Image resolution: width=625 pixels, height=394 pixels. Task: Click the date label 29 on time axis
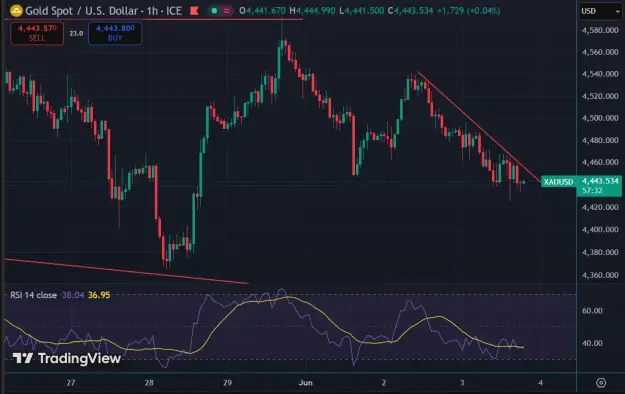tap(227, 383)
